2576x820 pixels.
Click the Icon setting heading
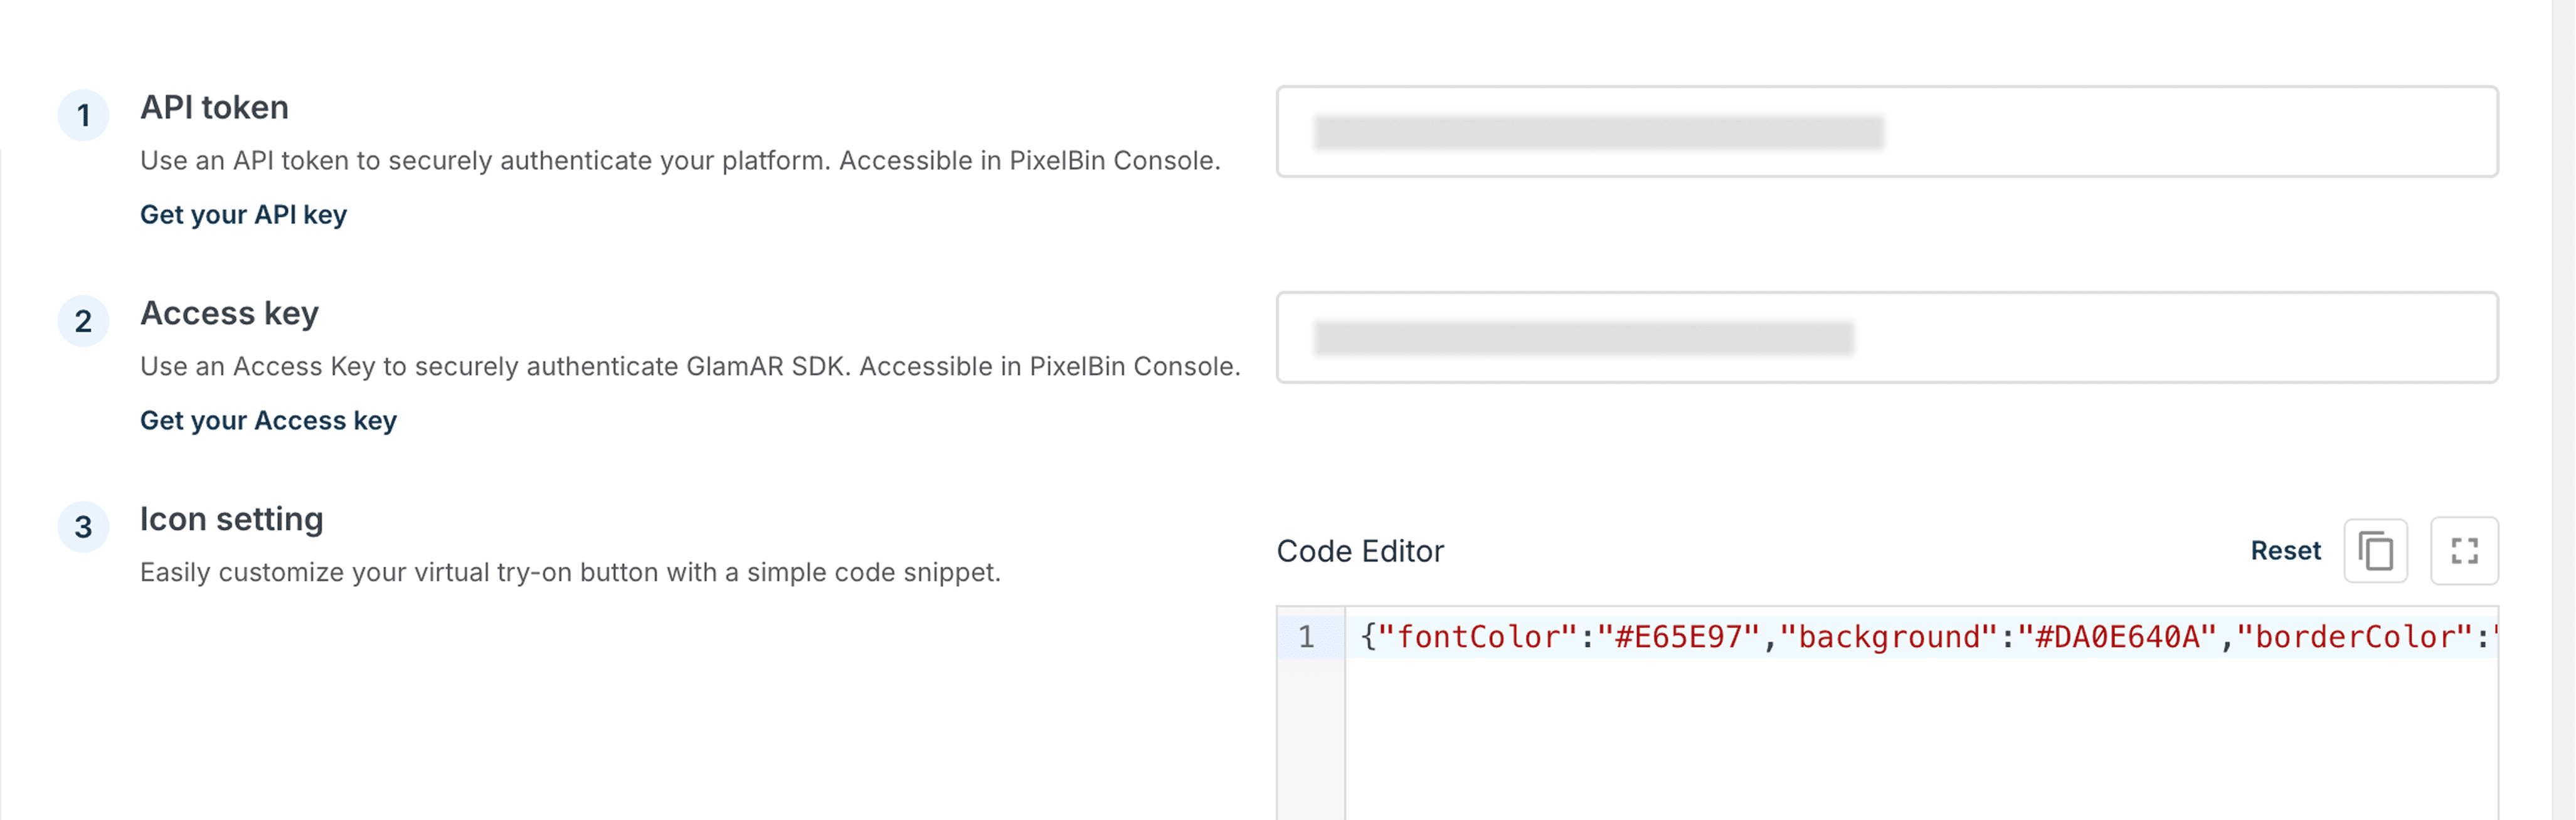point(231,519)
